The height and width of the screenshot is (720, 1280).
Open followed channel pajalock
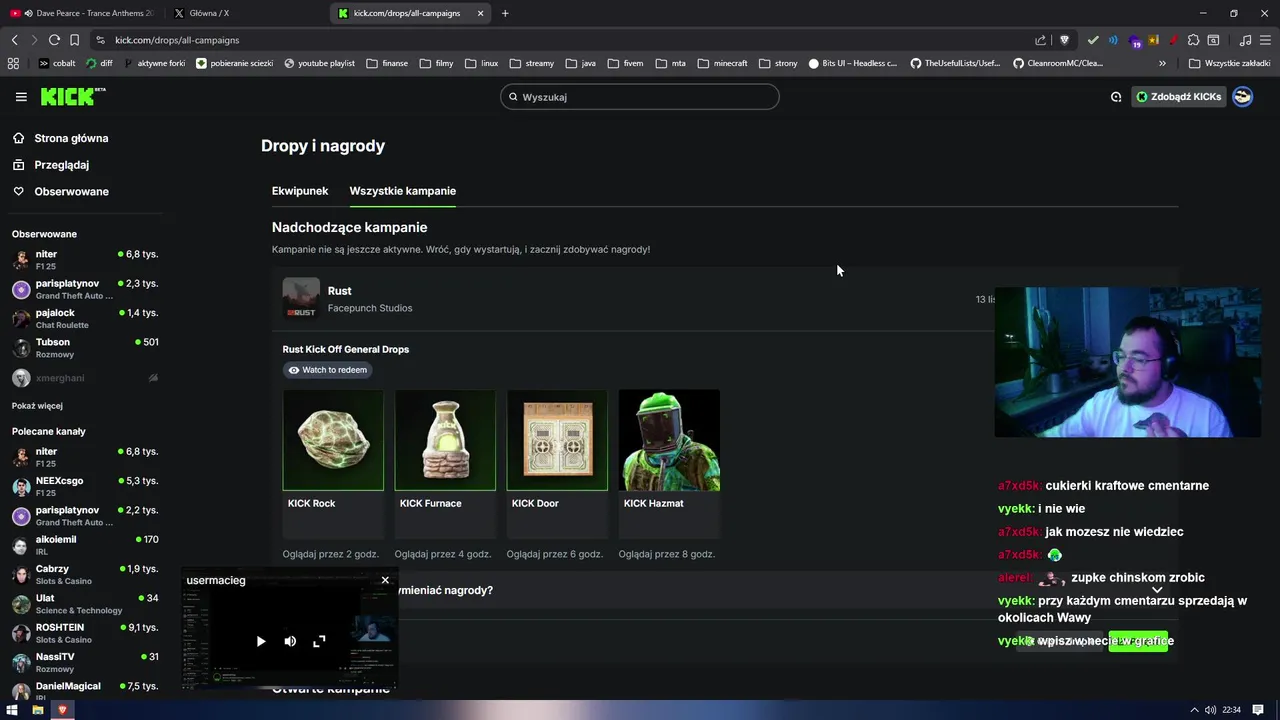[85, 318]
